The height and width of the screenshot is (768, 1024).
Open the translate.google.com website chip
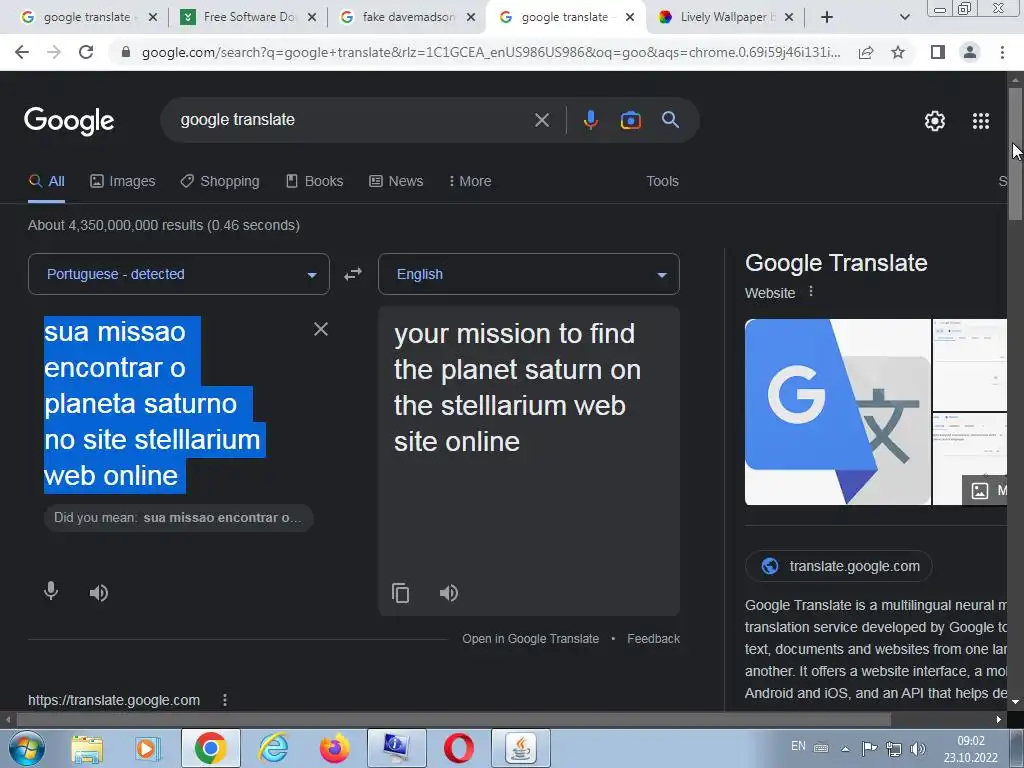tap(839, 566)
